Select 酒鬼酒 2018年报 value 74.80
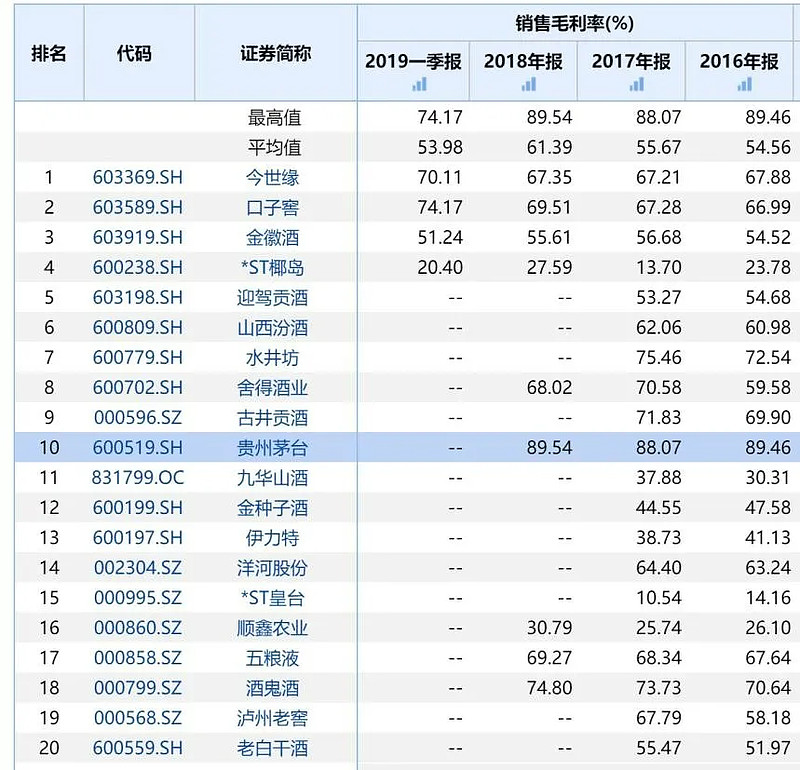Image resolution: width=800 pixels, height=770 pixels. pos(549,688)
